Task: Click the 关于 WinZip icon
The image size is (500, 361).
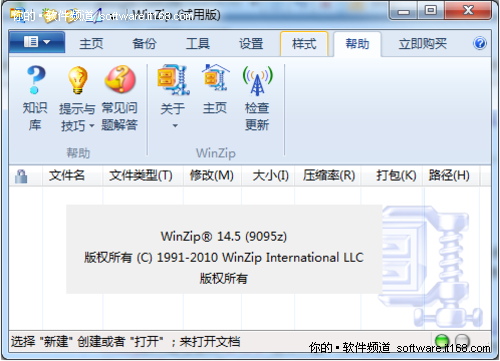Action: pyautogui.click(x=173, y=80)
